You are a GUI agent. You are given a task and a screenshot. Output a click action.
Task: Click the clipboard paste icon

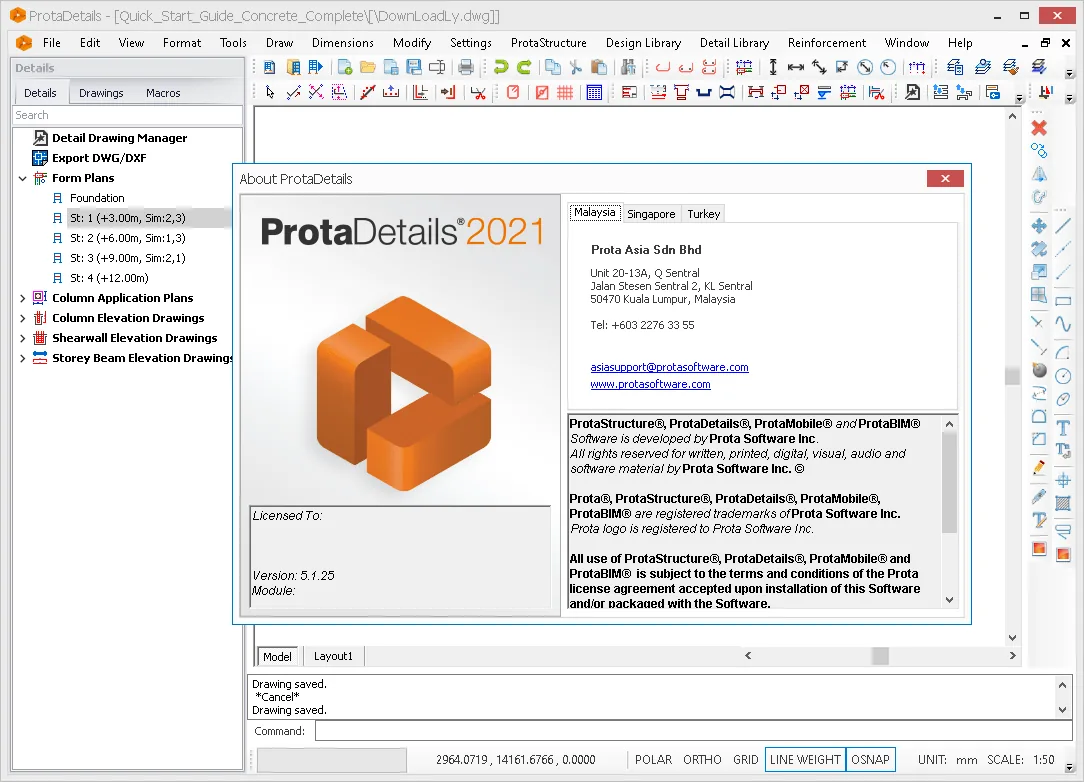click(x=599, y=67)
